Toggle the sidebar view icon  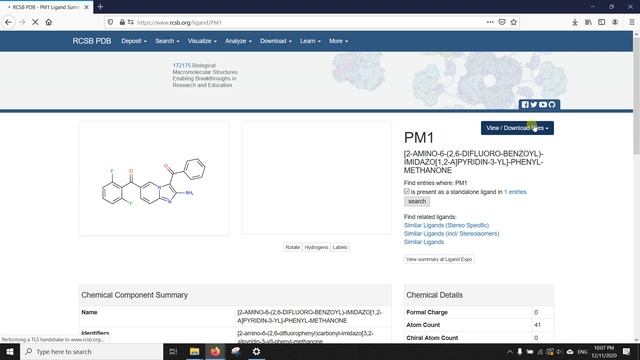click(x=602, y=22)
